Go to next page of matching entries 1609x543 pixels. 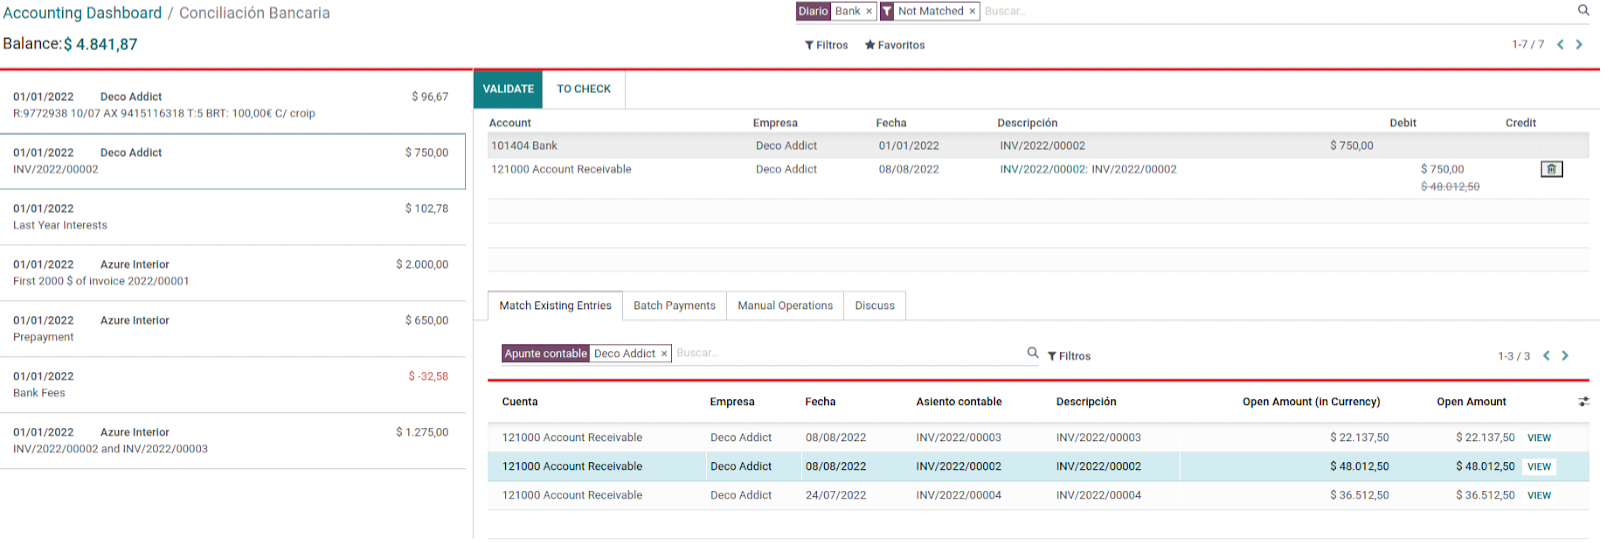click(x=1565, y=356)
